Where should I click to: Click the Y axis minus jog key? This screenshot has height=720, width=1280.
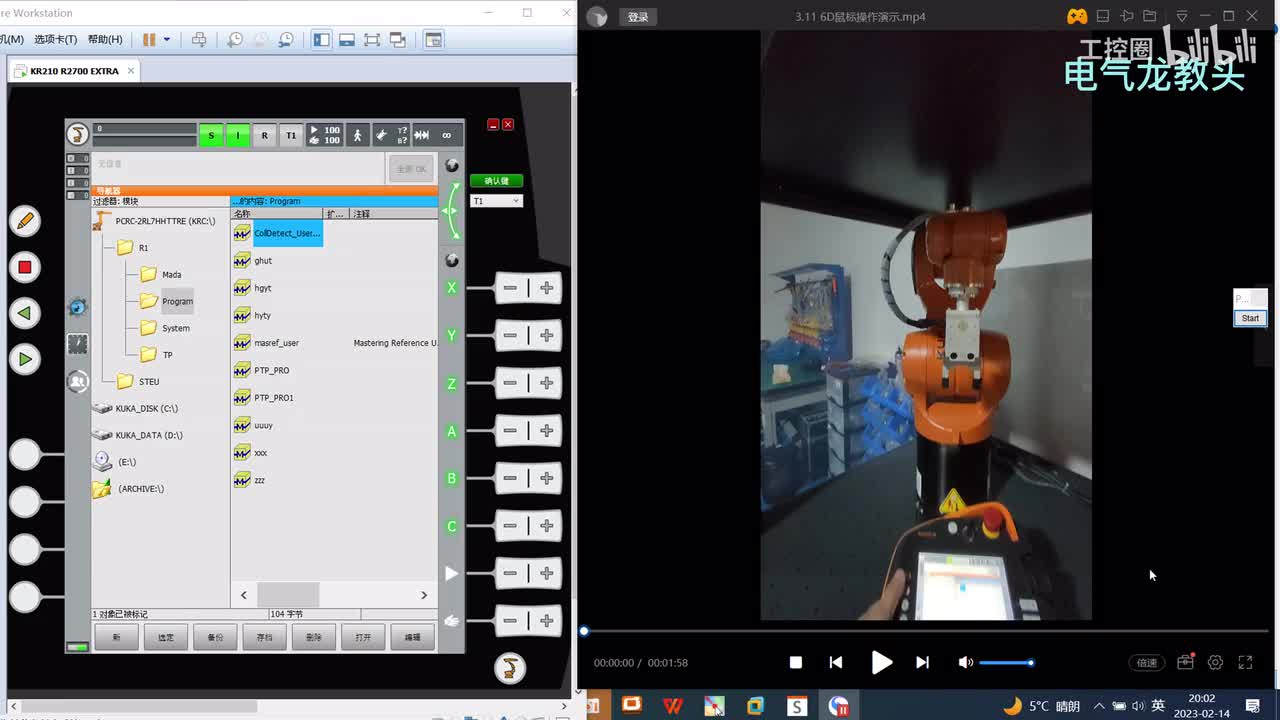coord(510,336)
